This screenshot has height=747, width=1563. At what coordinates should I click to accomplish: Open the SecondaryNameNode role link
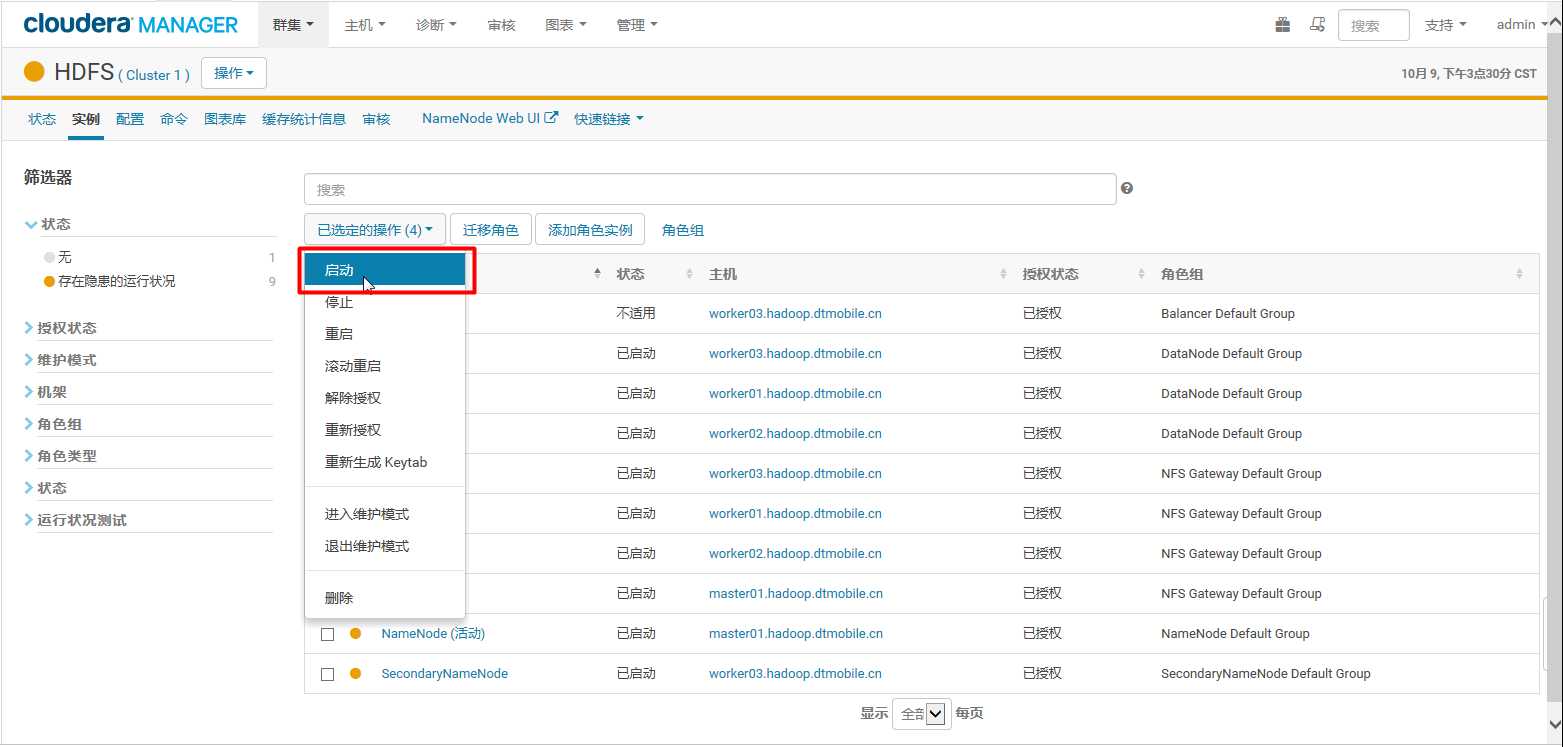(x=445, y=673)
